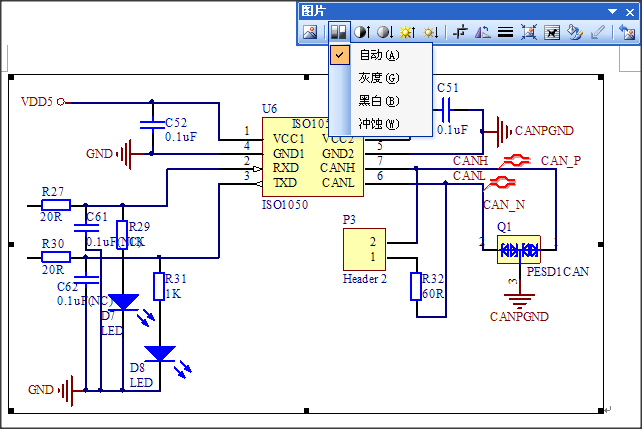Choose 自动(A) color mode
The width and height of the screenshot is (642, 429).
(381, 55)
